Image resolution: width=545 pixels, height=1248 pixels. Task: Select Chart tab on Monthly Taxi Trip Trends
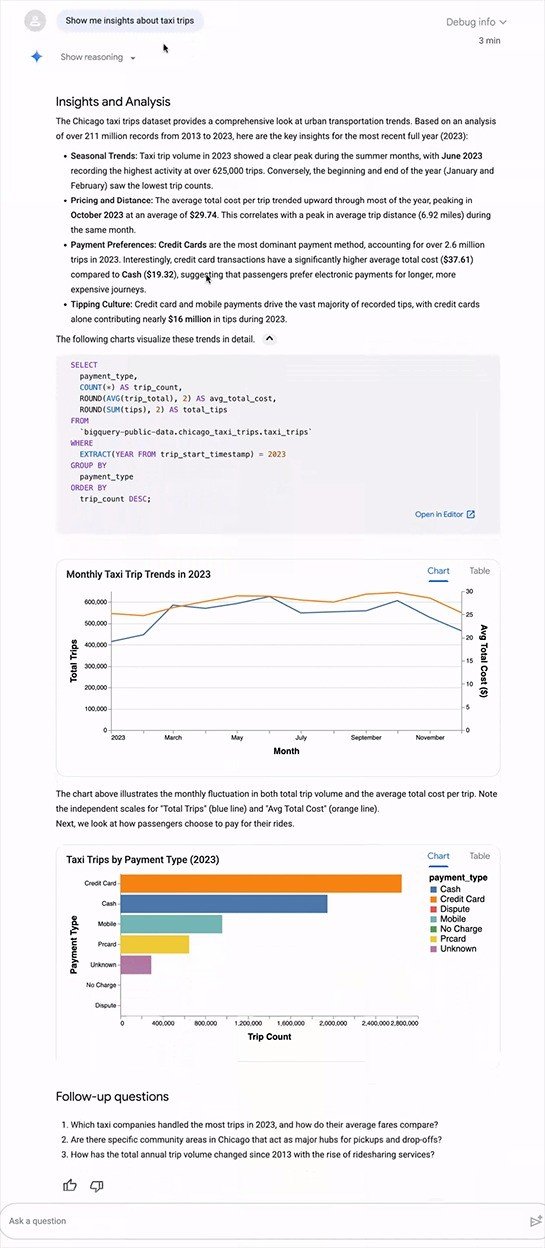click(x=438, y=571)
